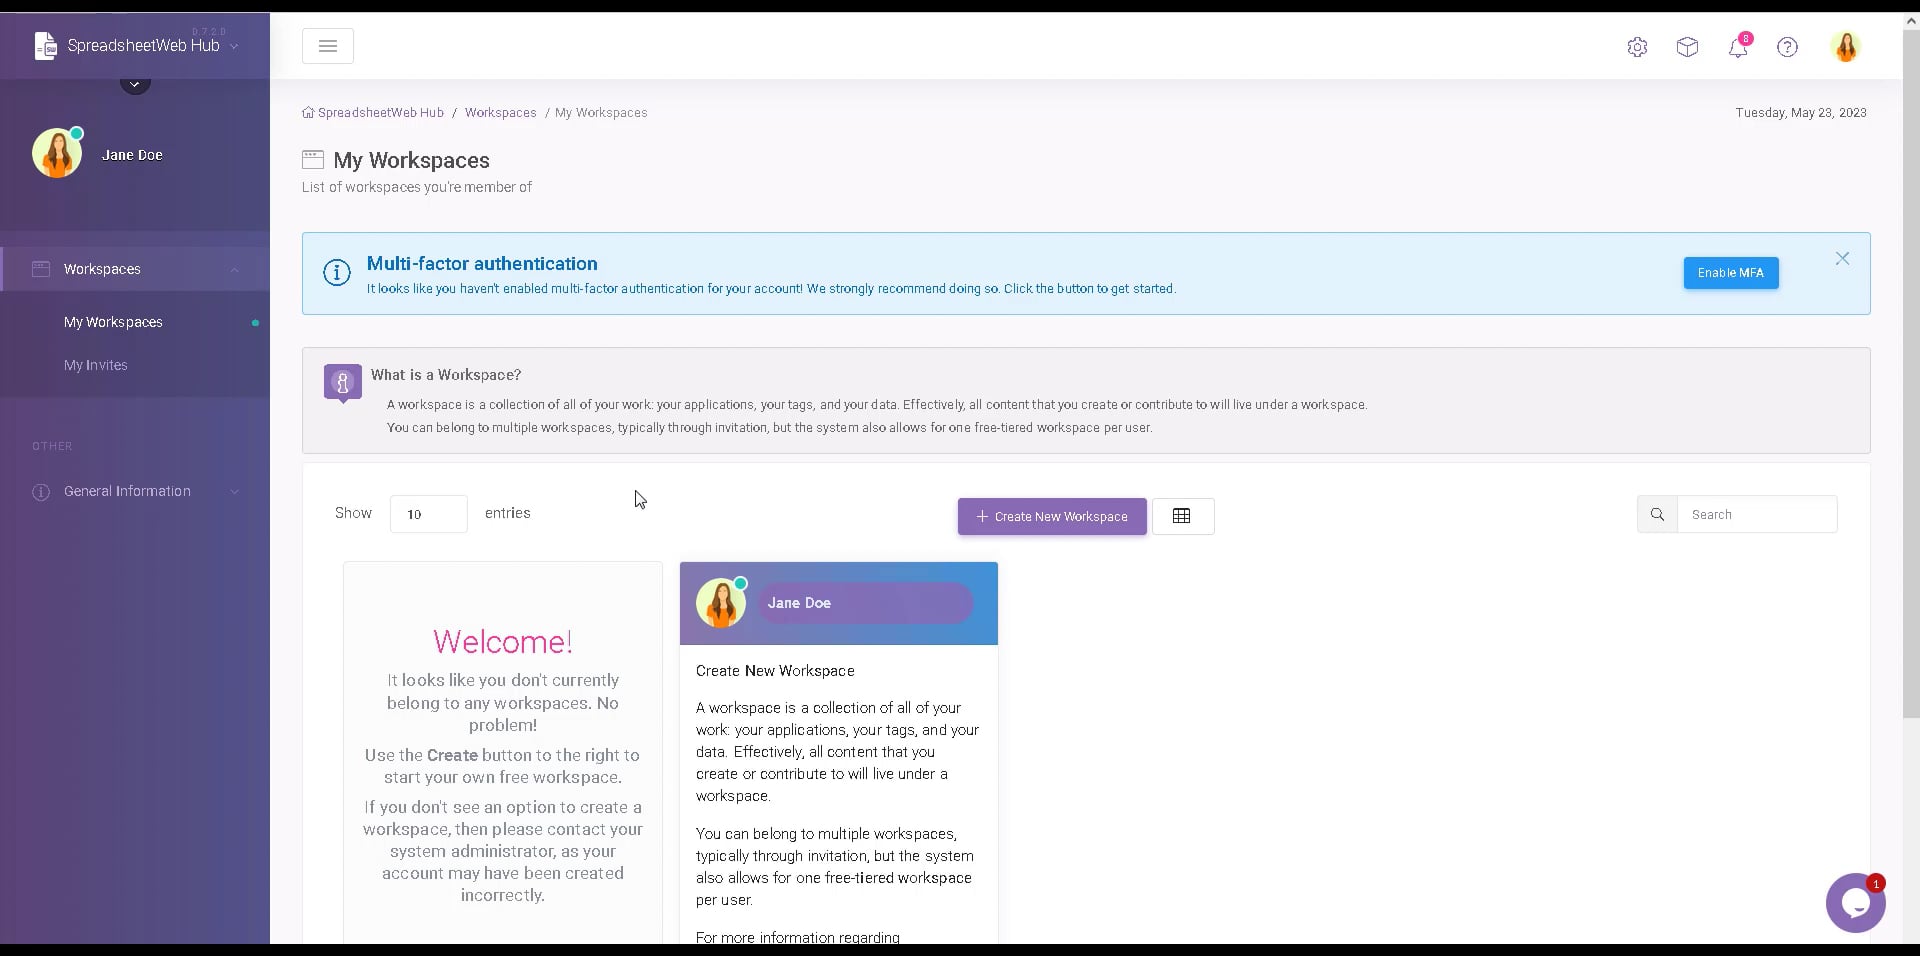Click the What is a Workspace icon
Screen dimensions: 1920x956
coord(342,383)
